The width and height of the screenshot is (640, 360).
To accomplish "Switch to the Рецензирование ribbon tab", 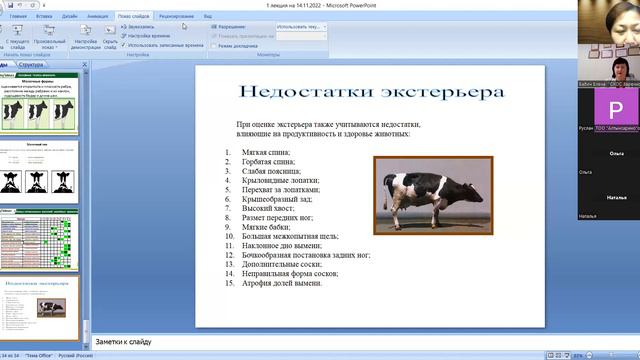I will (176, 16).
